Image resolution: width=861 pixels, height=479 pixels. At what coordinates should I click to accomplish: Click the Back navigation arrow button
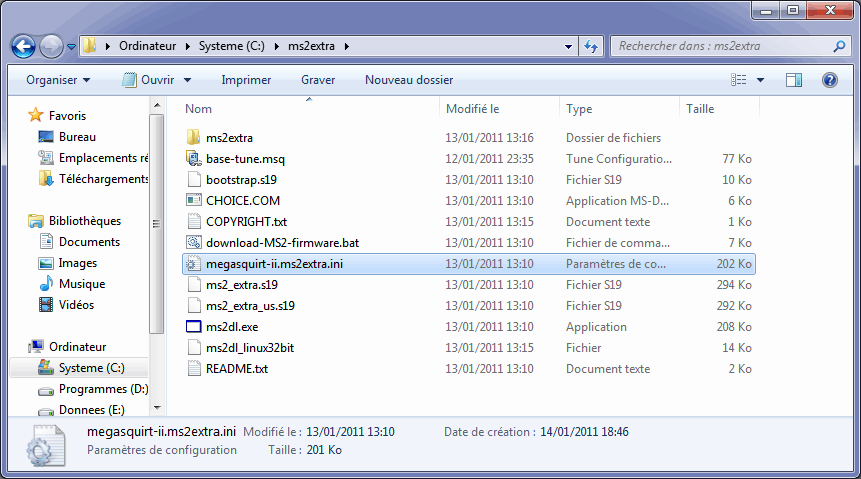point(24,46)
